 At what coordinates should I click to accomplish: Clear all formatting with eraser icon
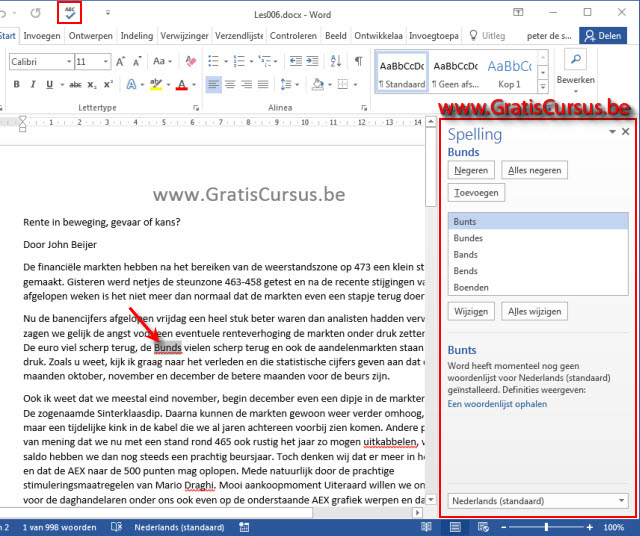190,62
